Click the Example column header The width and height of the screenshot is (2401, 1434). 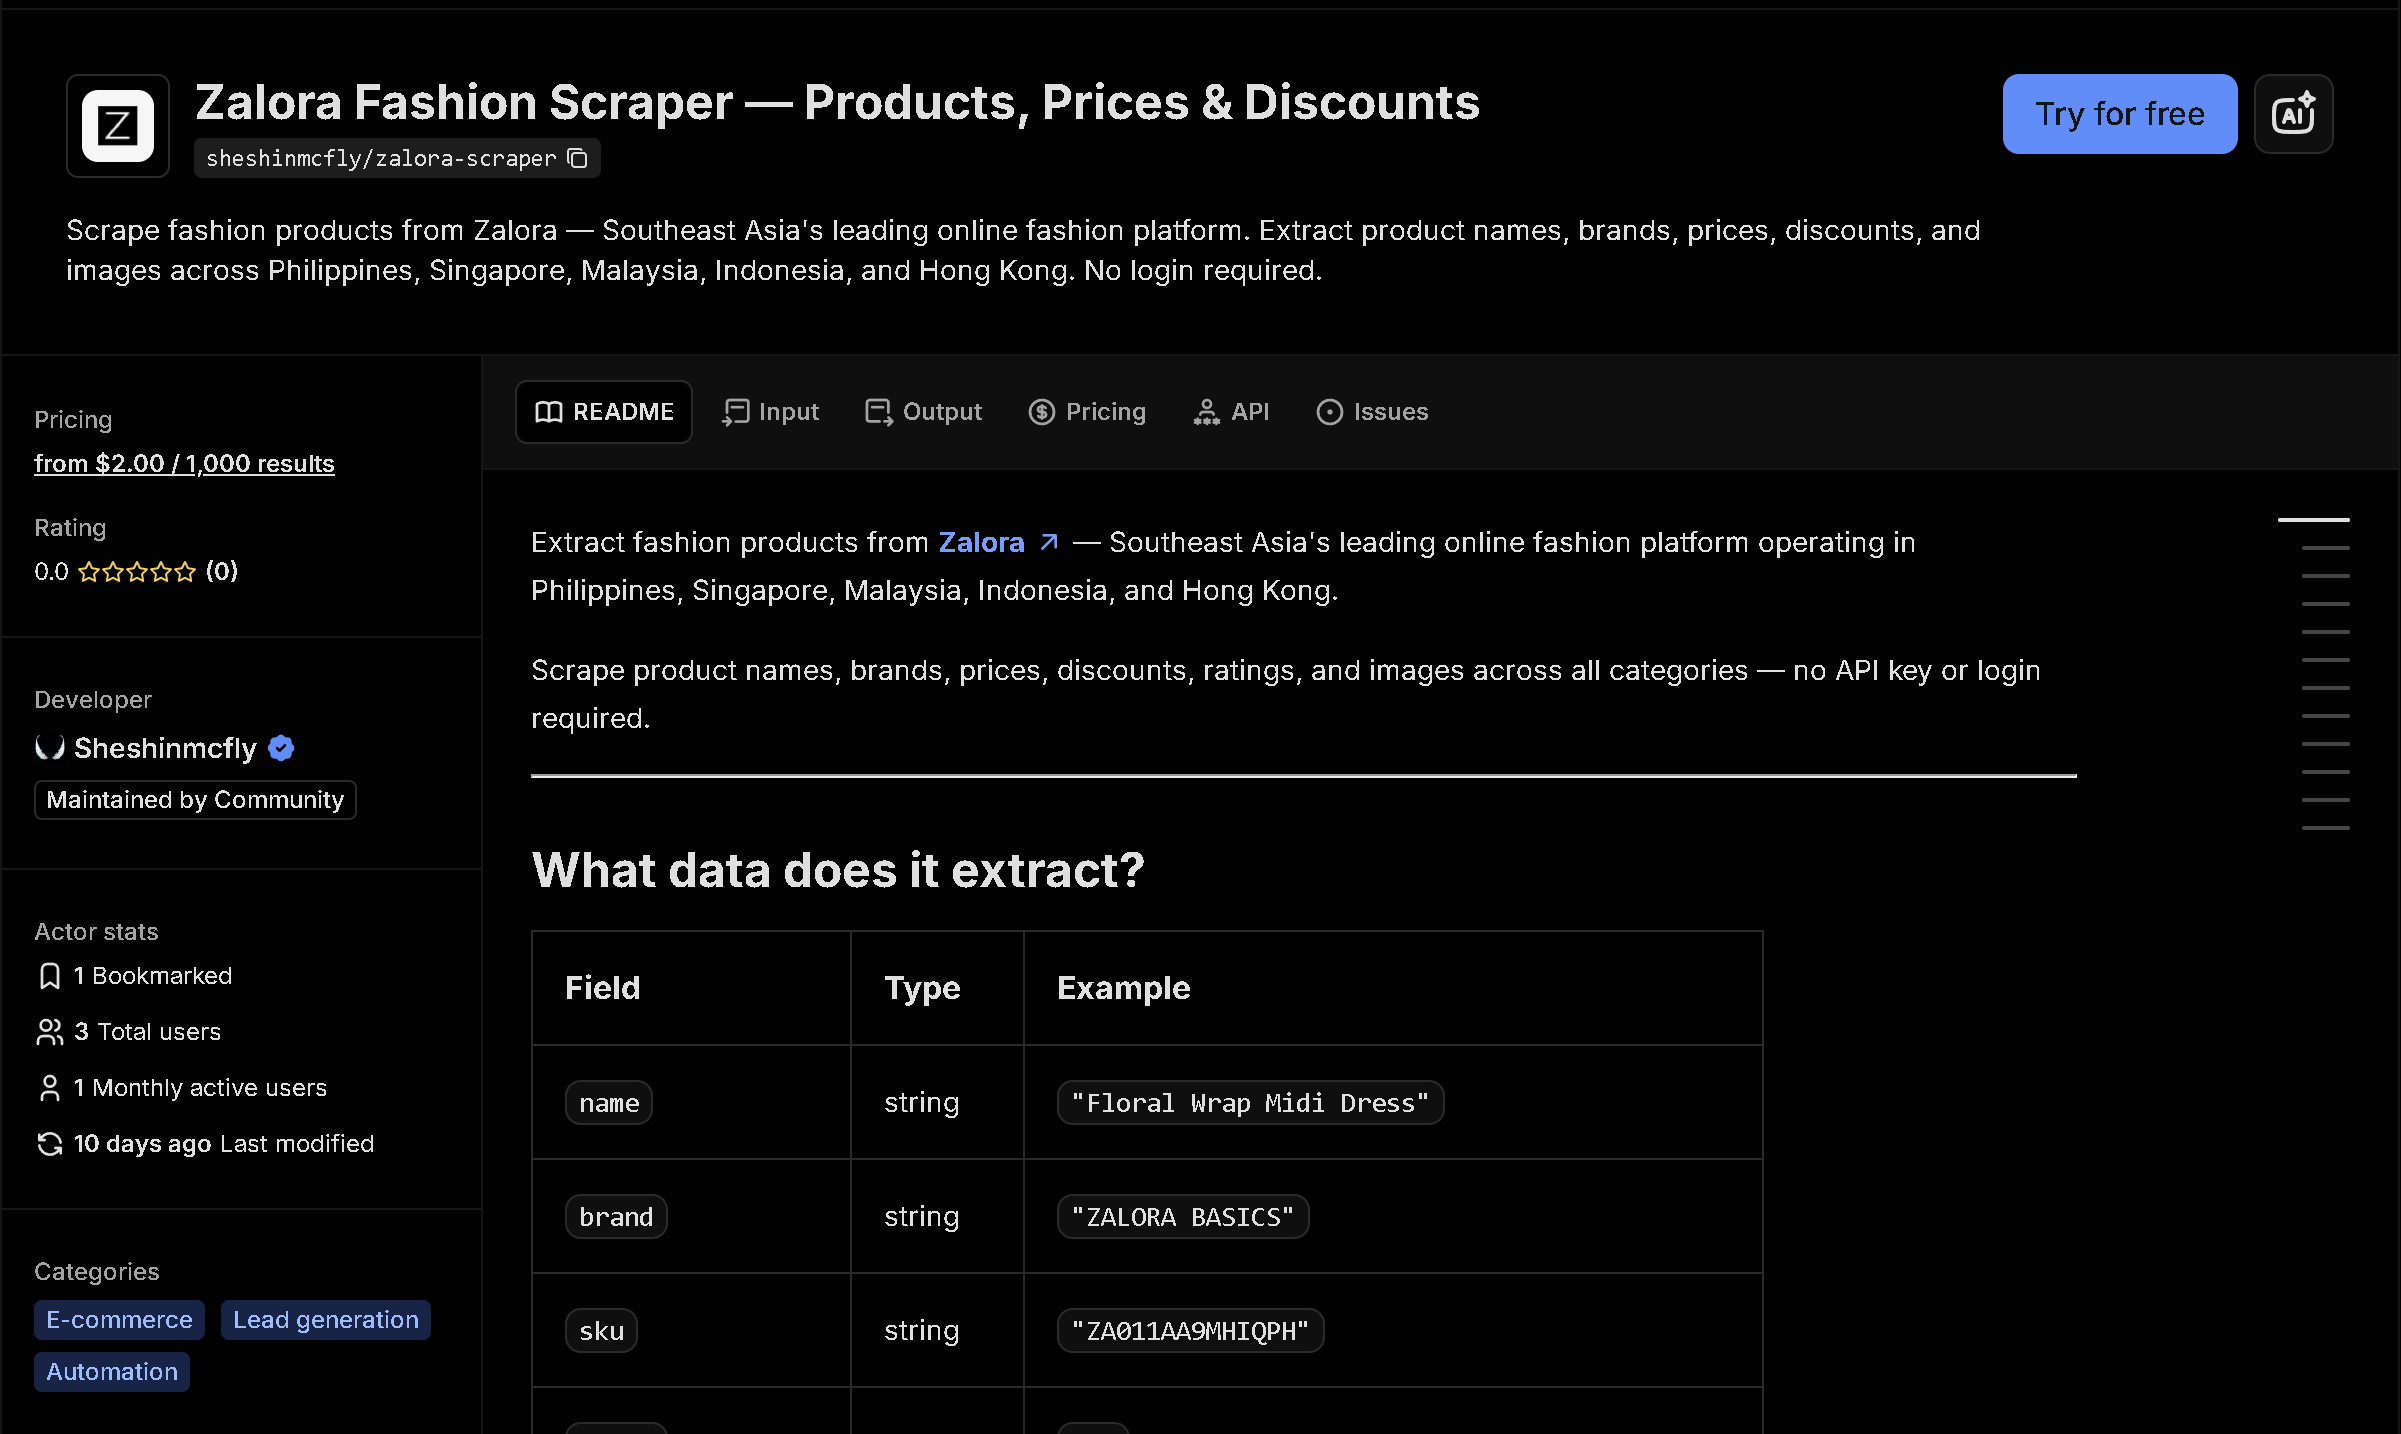click(1123, 988)
